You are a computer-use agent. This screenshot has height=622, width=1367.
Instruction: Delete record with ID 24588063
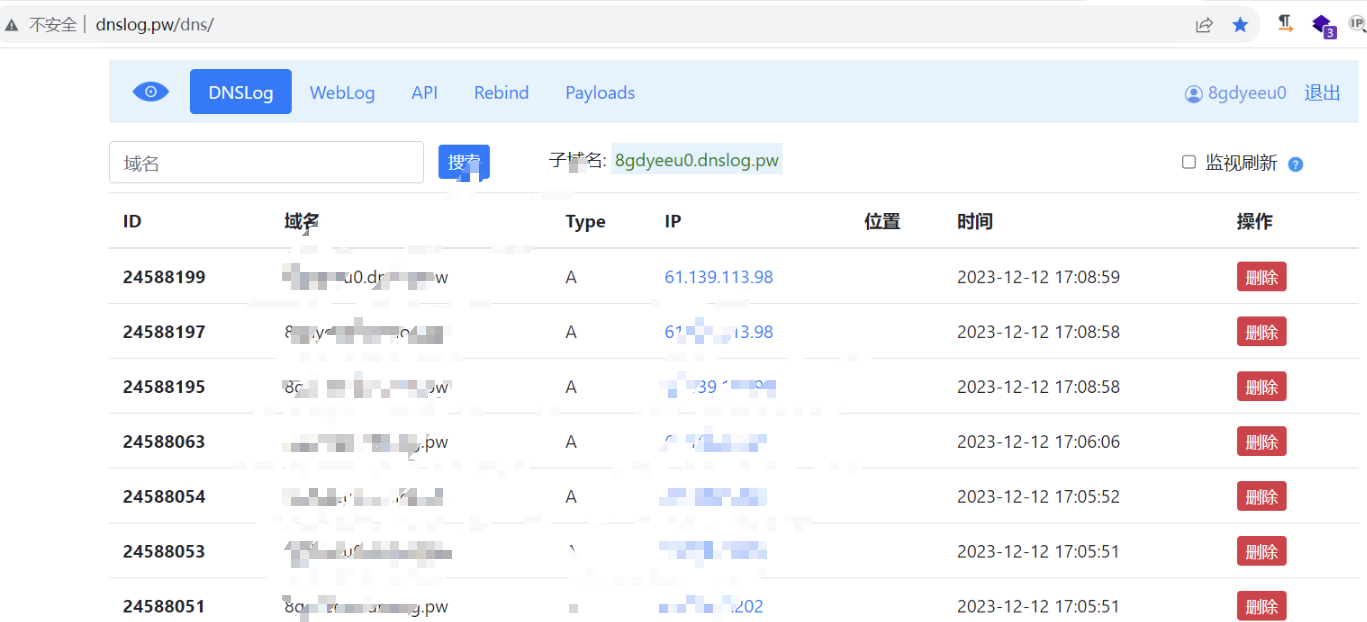(1261, 441)
